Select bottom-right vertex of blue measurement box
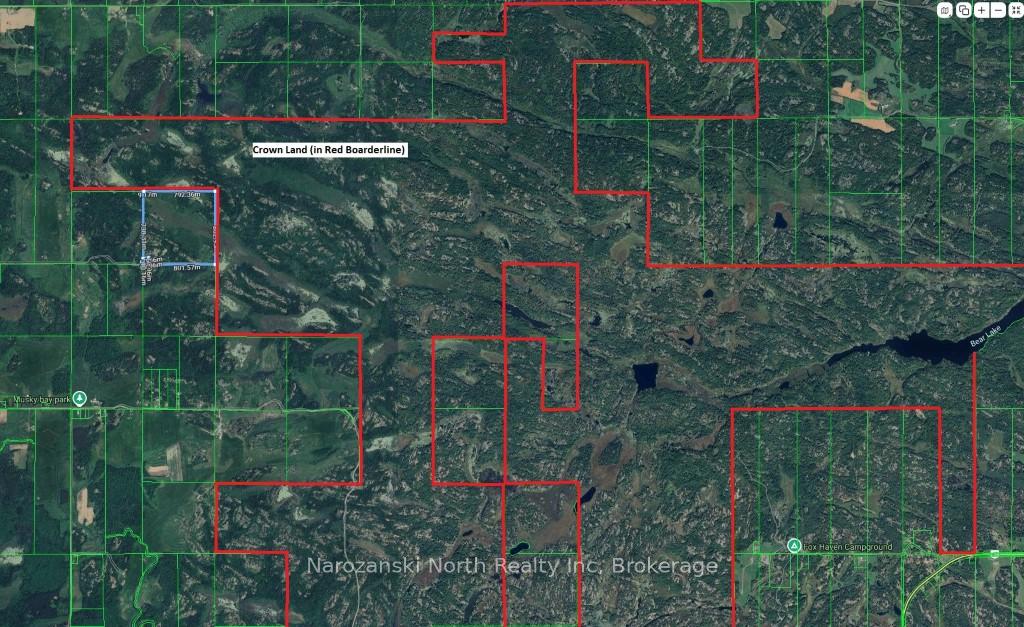Viewport: 1024px width, 627px height. coord(217,264)
